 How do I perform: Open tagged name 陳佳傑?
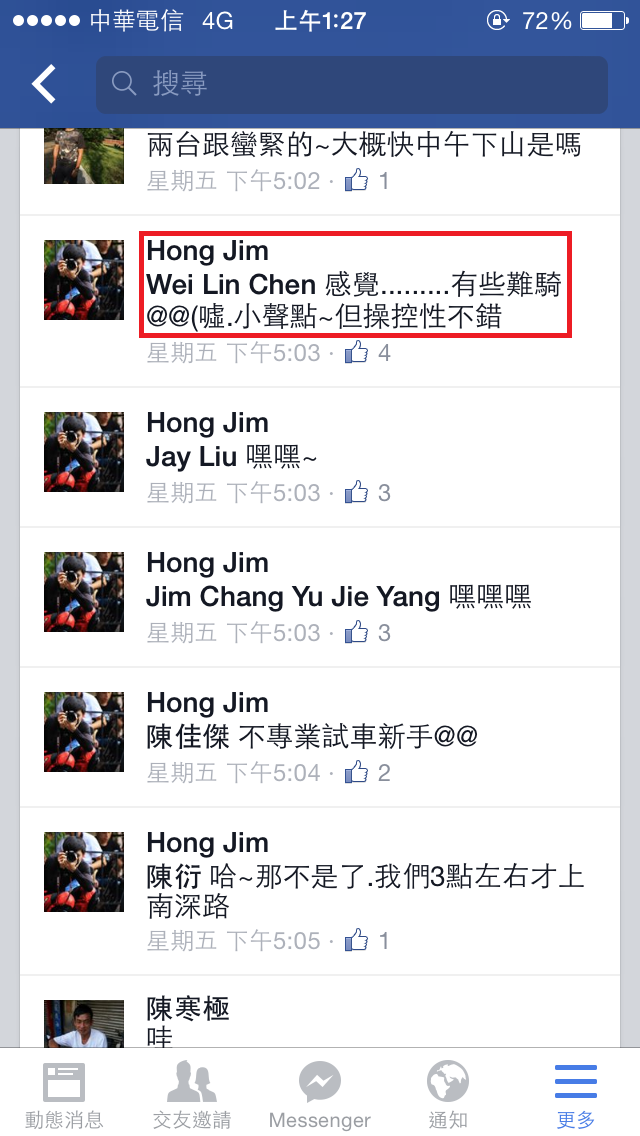click(188, 737)
